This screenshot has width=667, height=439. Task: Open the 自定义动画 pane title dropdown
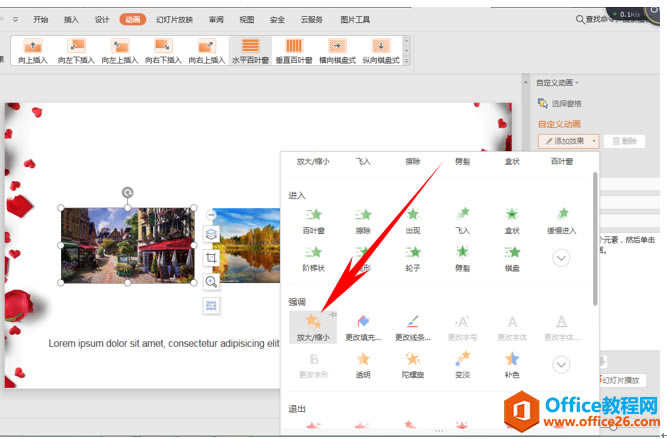tap(577, 83)
